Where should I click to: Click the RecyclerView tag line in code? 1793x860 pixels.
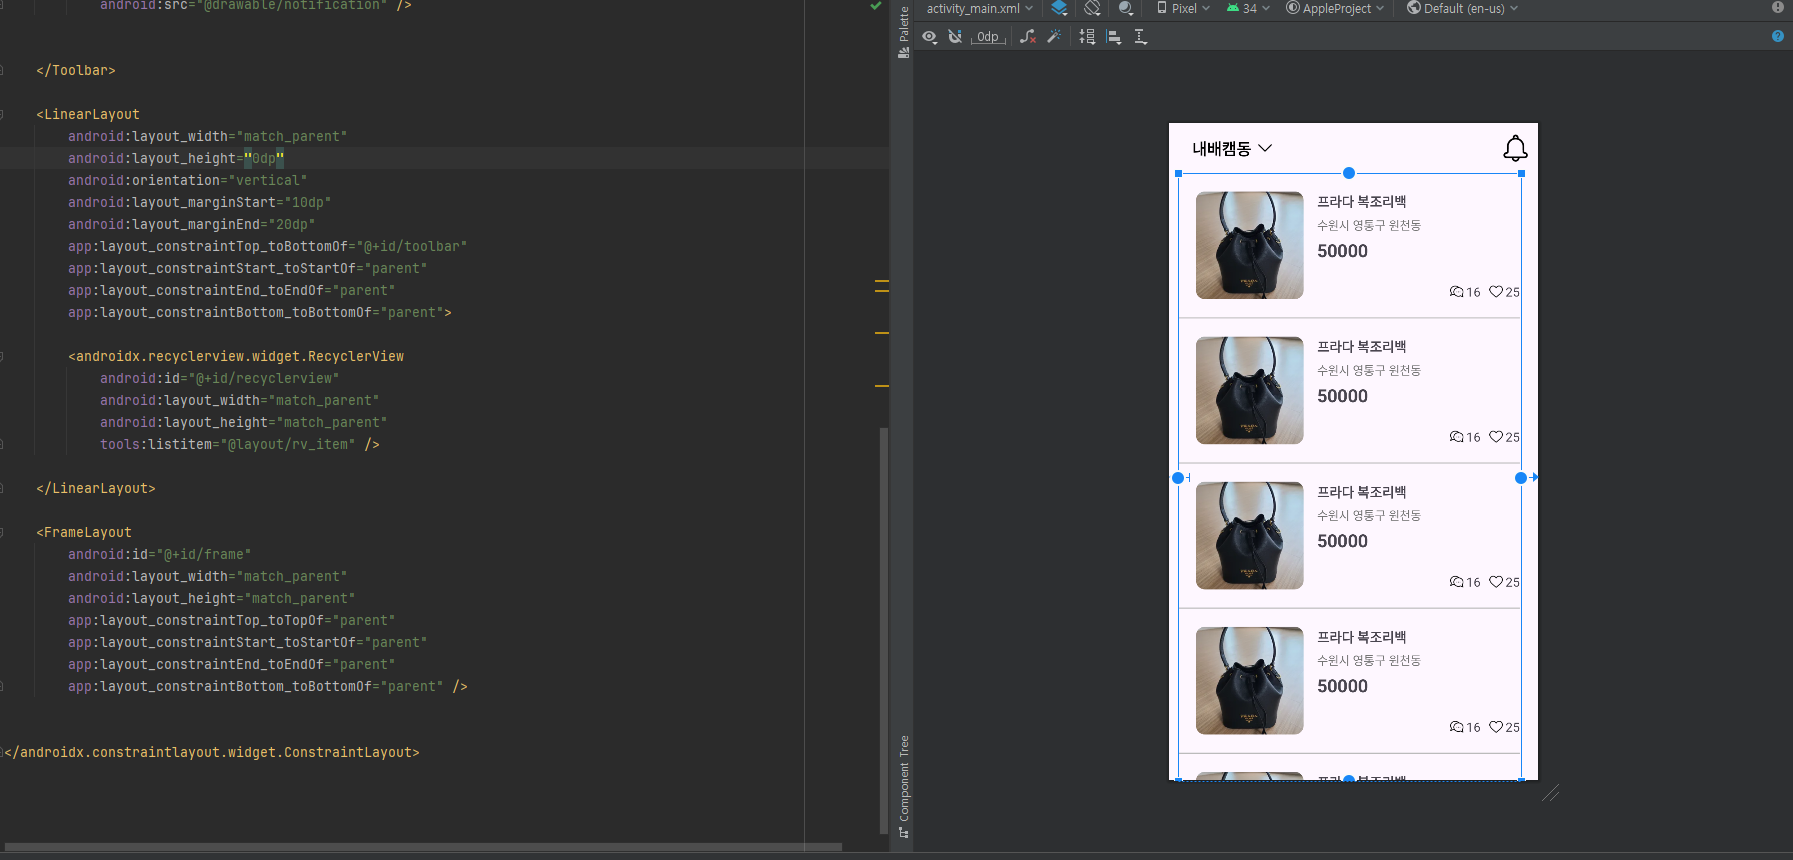(236, 356)
